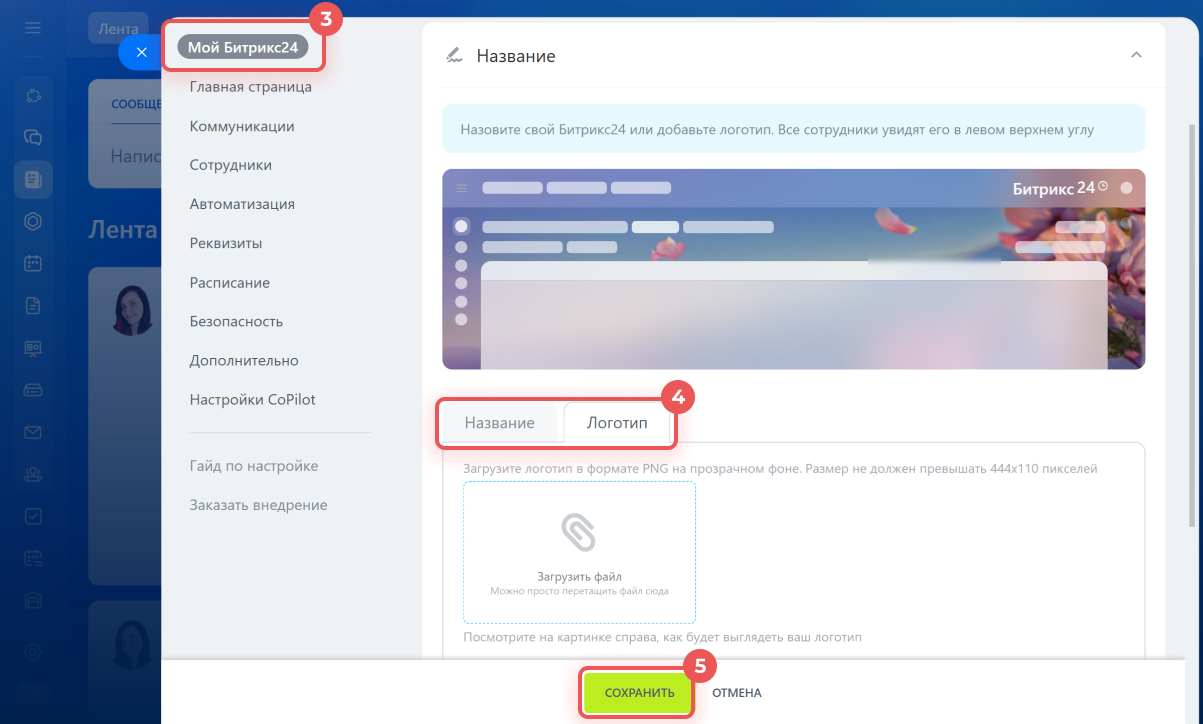Open Реквизиты settings section
Viewport: 1203px width, 724px height.
point(226,243)
